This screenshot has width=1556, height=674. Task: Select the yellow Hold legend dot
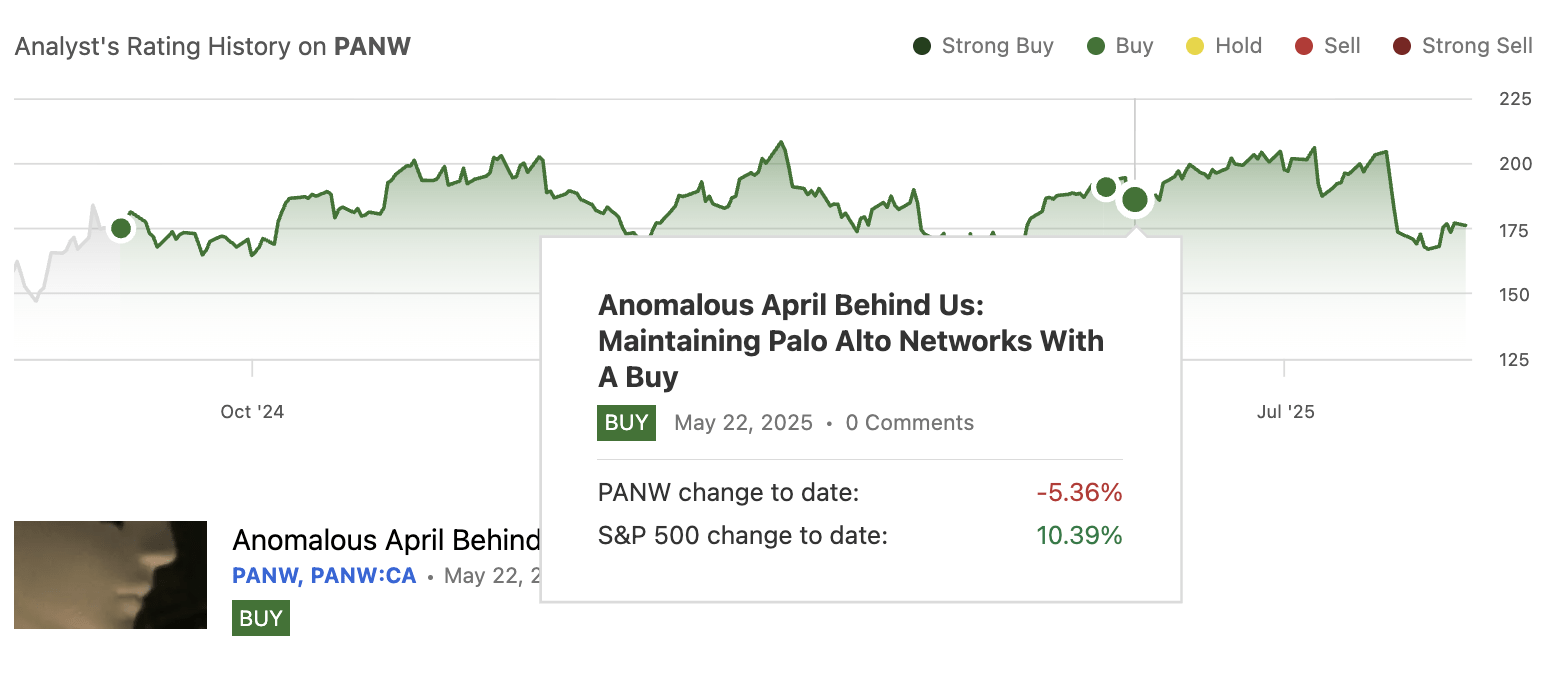[1193, 45]
